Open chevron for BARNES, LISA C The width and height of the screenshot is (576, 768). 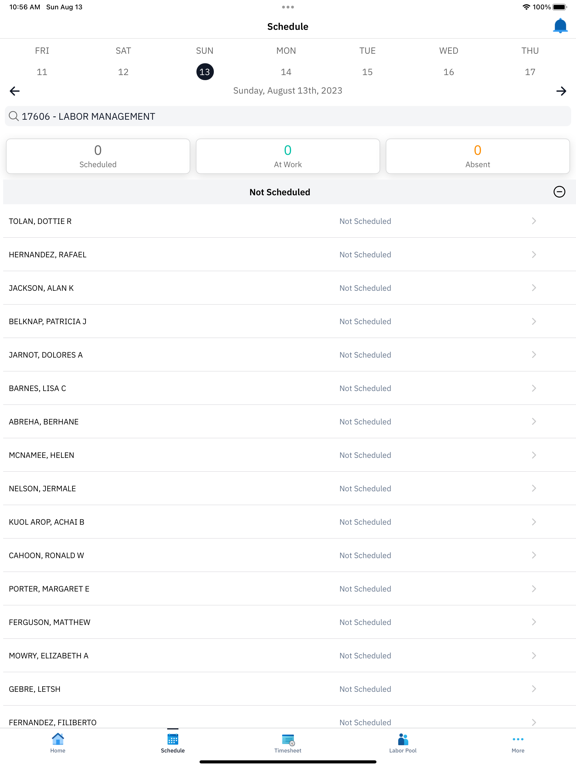tap(534, 388)
